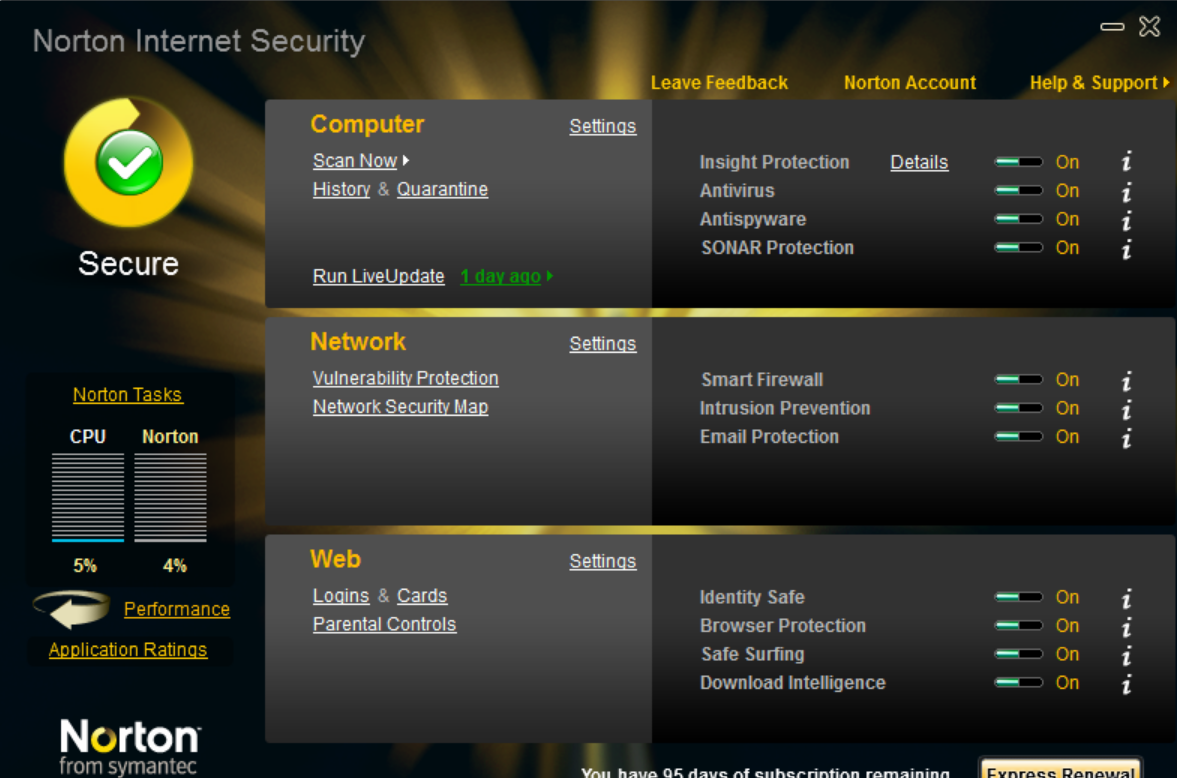
Task: Open the Identity Safe info icon
Action: (1127, 598)
